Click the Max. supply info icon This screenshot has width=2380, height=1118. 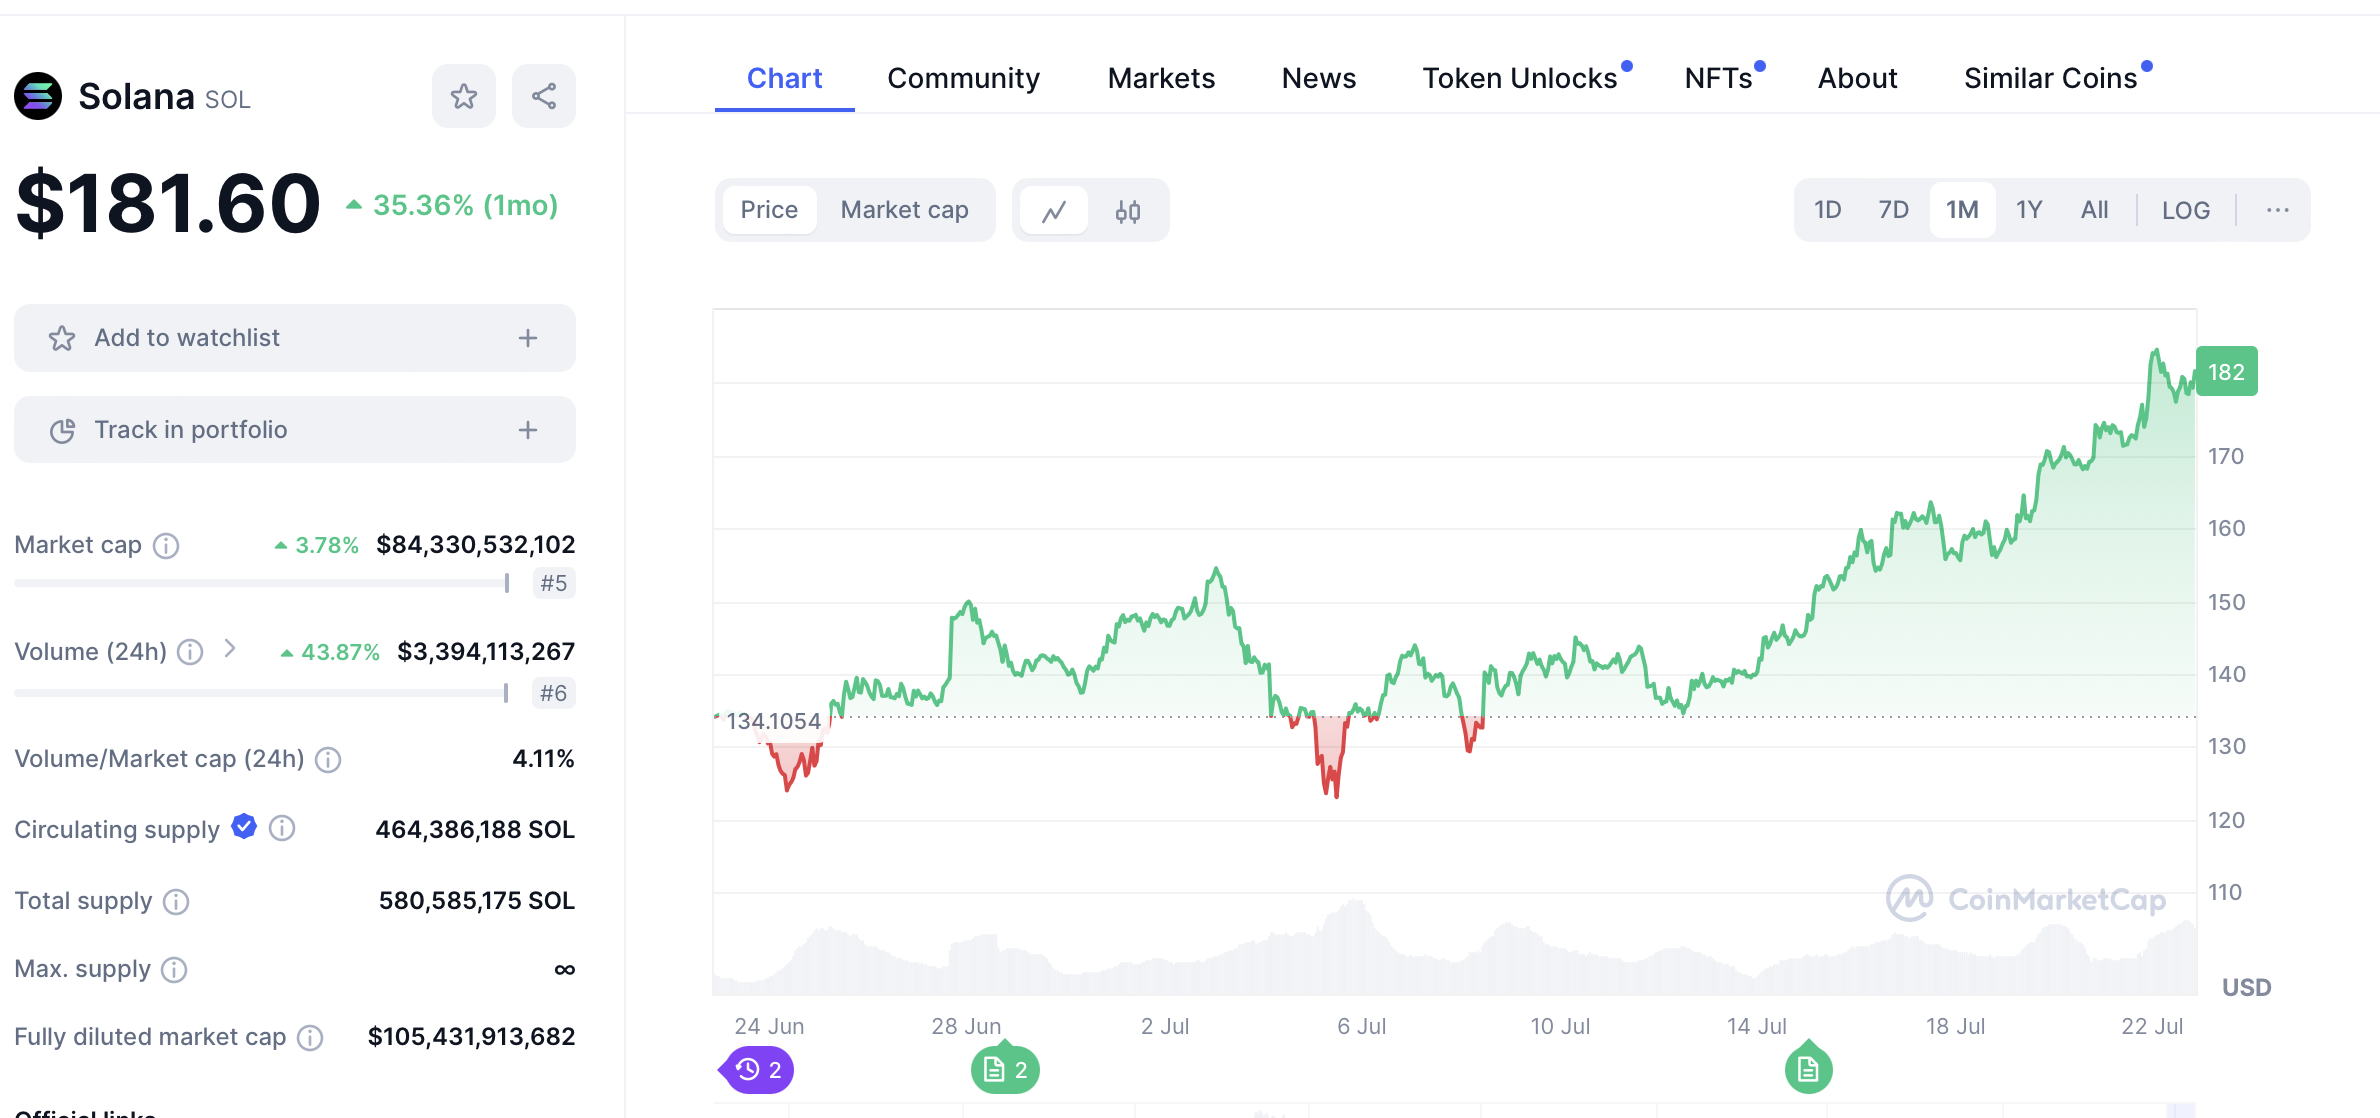(174, 969)
